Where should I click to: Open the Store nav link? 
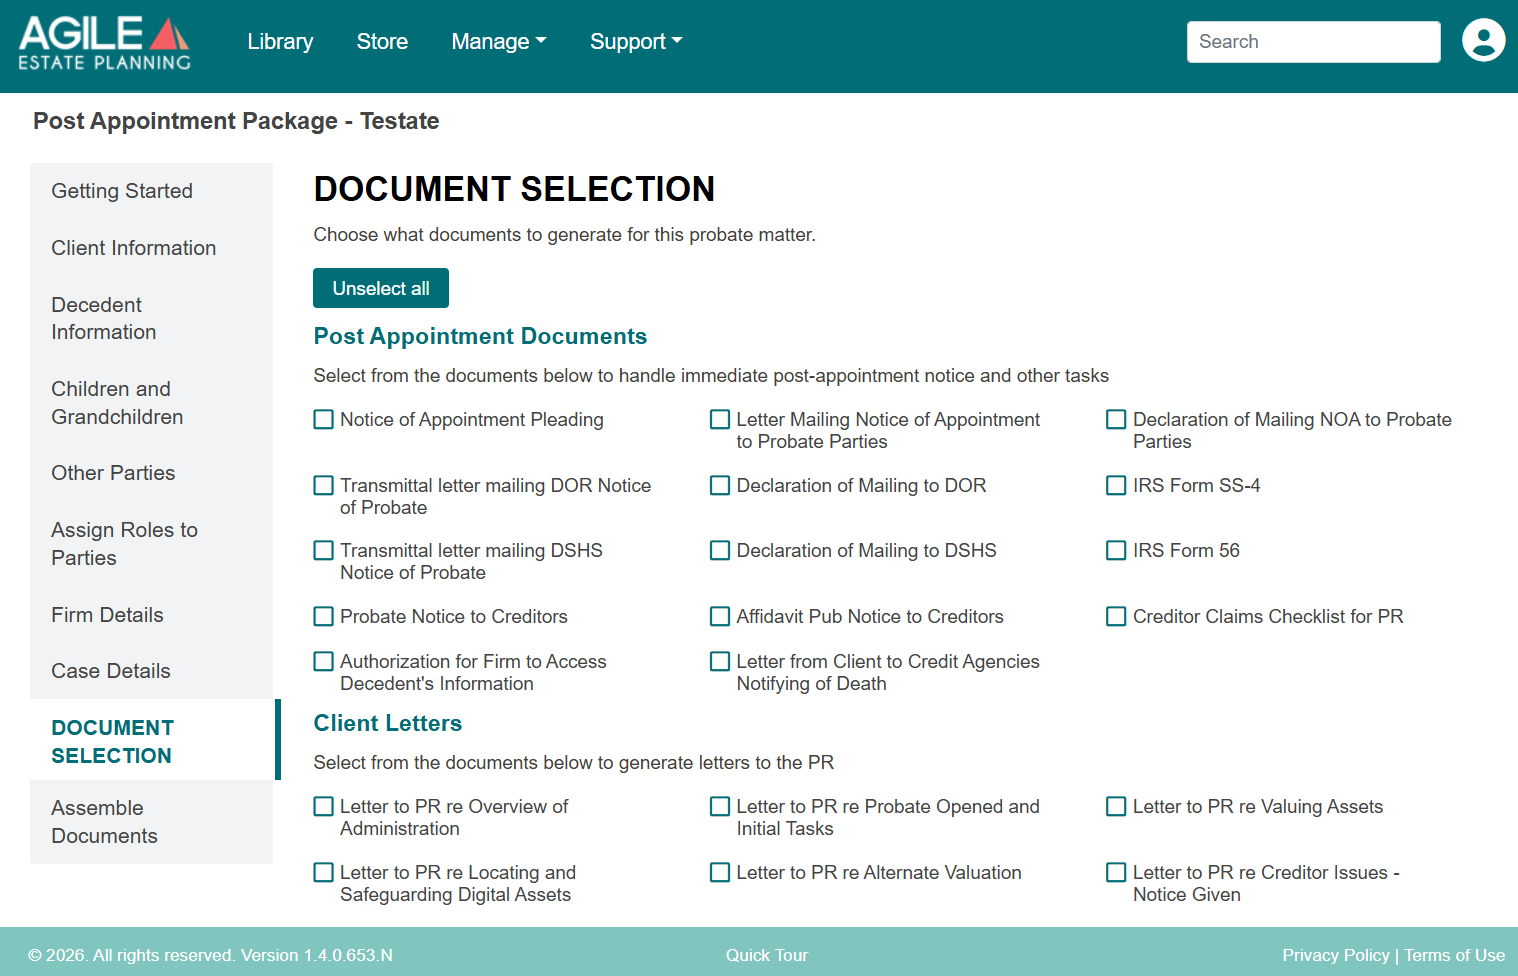(x=382, y=41)
